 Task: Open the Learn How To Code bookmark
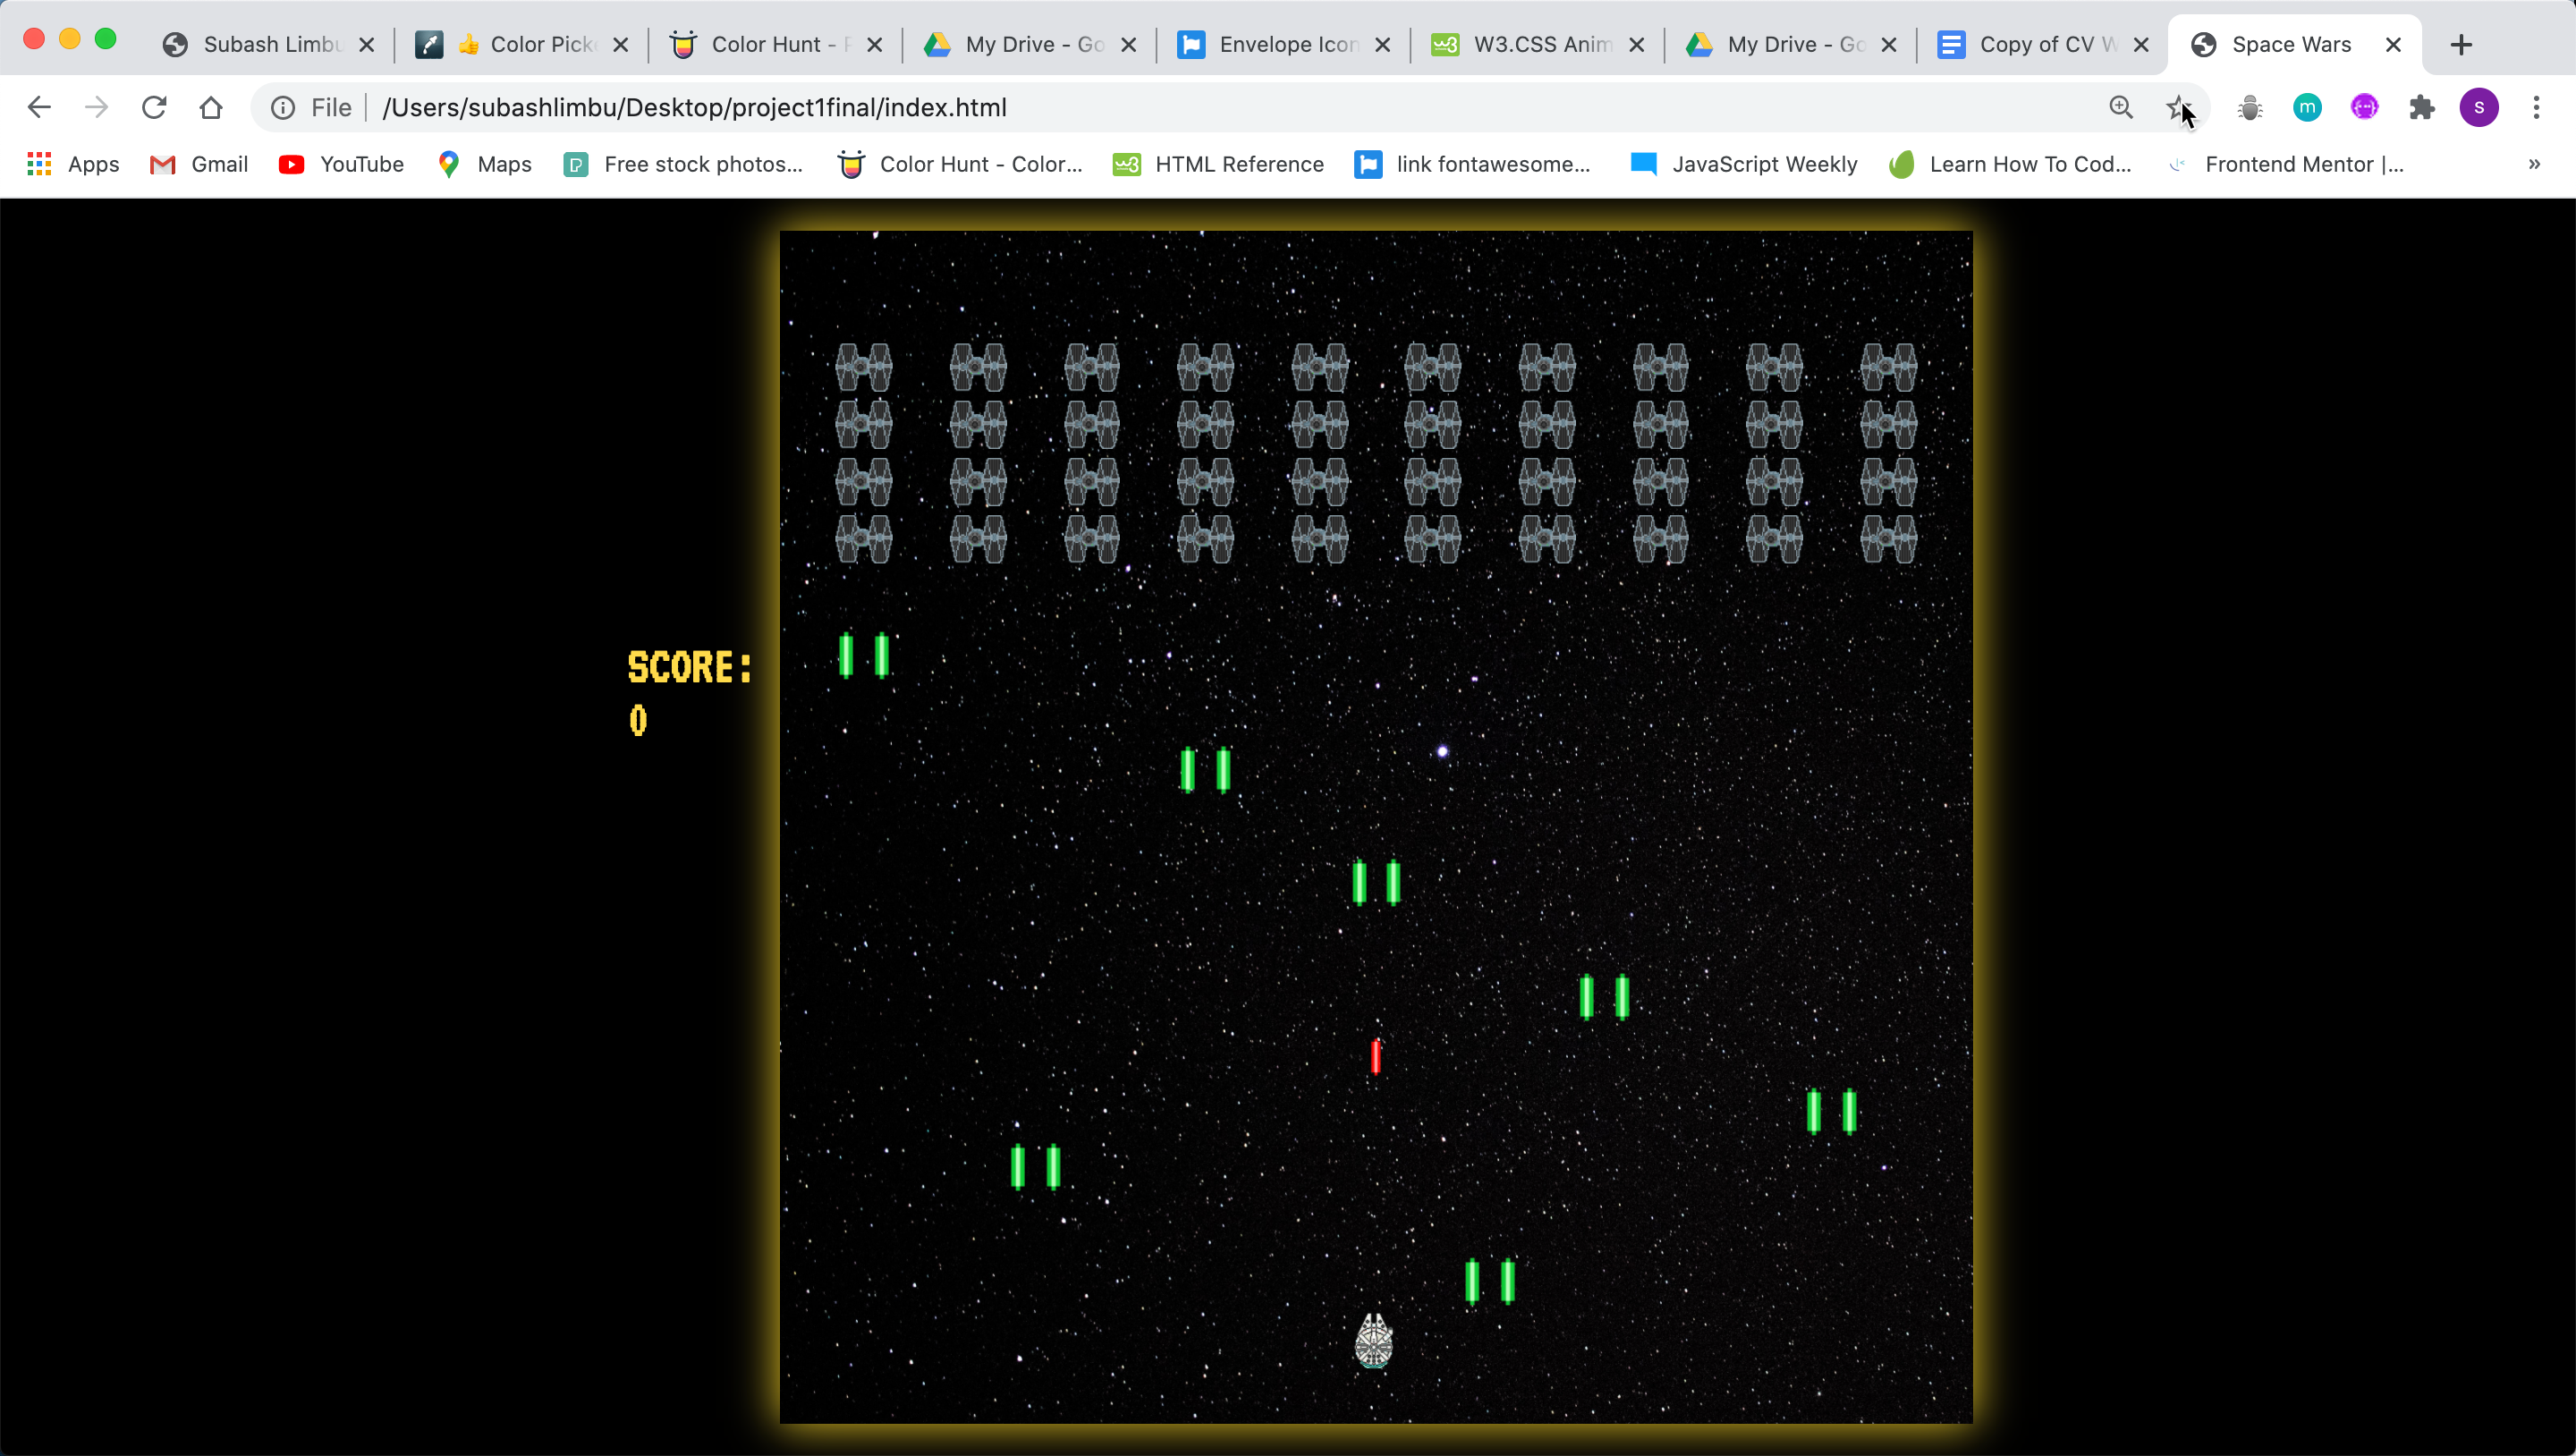click(2010, 164)
